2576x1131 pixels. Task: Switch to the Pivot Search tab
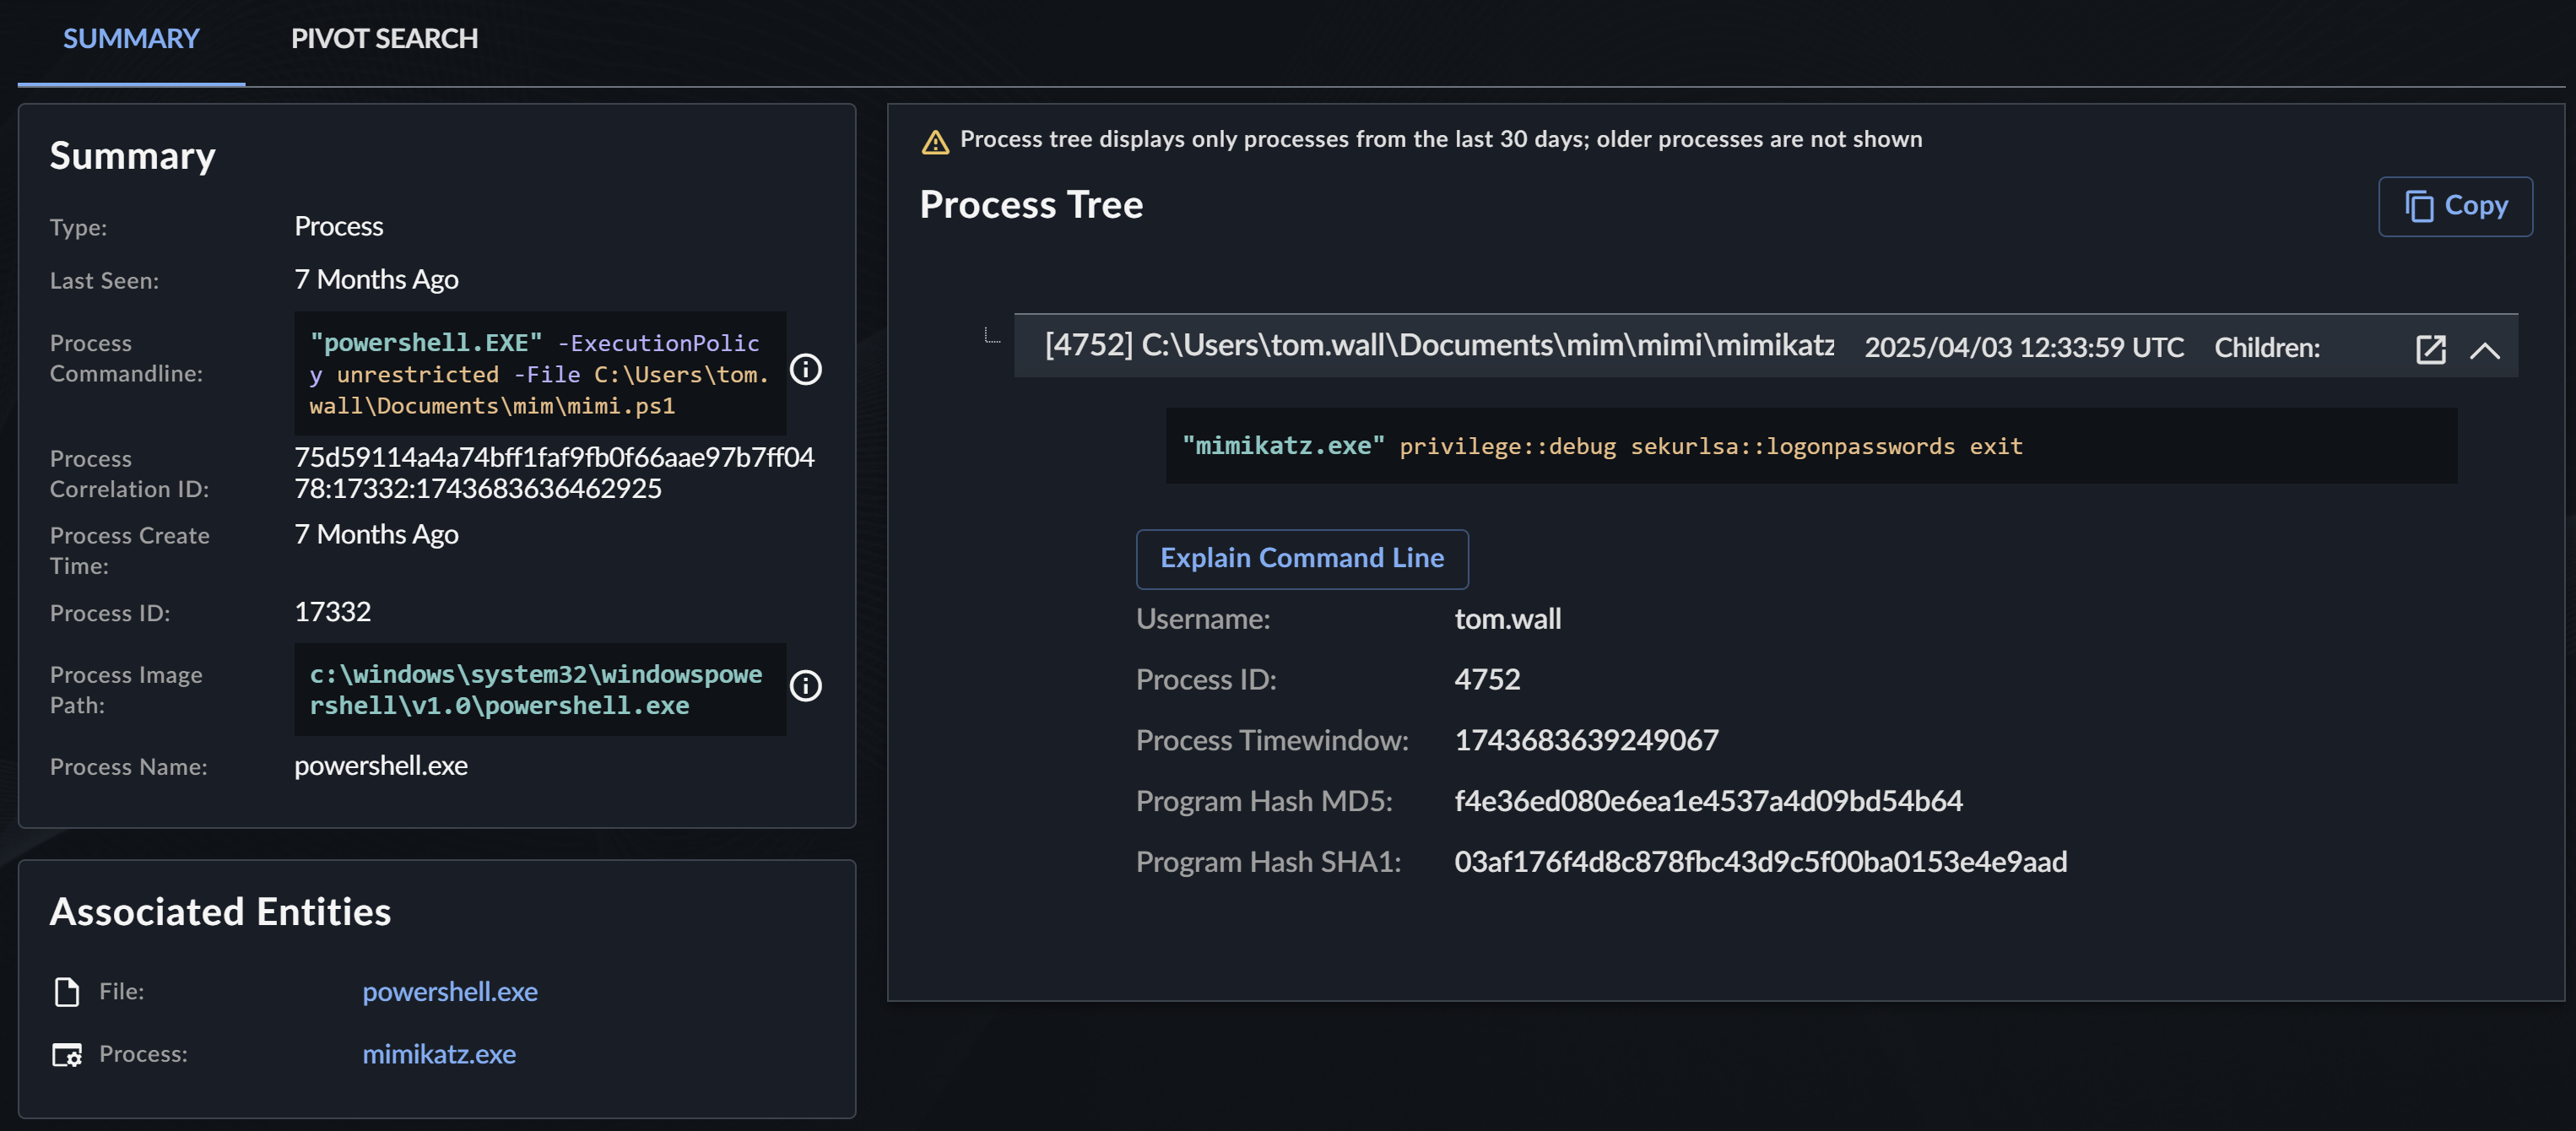(x=384, y=39)
